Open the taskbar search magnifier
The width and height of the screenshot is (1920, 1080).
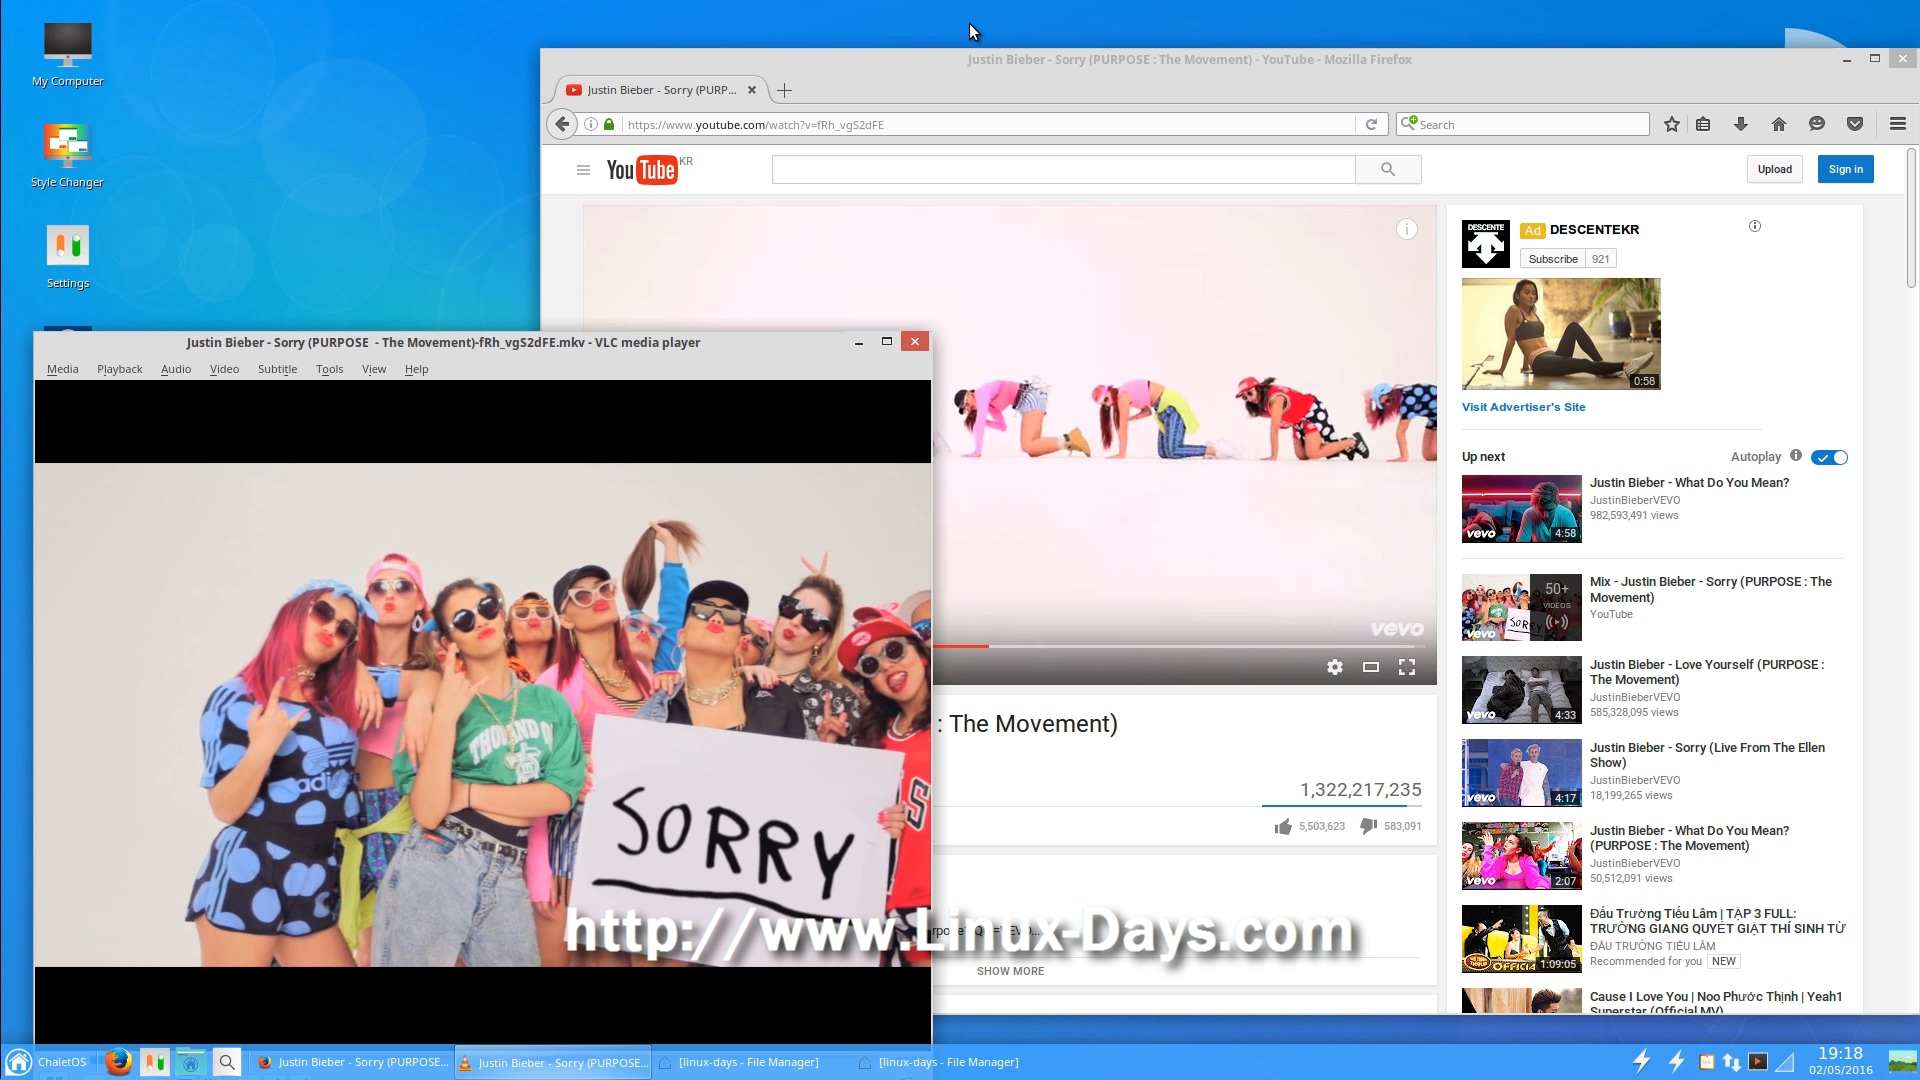[x=227, y=1062]
